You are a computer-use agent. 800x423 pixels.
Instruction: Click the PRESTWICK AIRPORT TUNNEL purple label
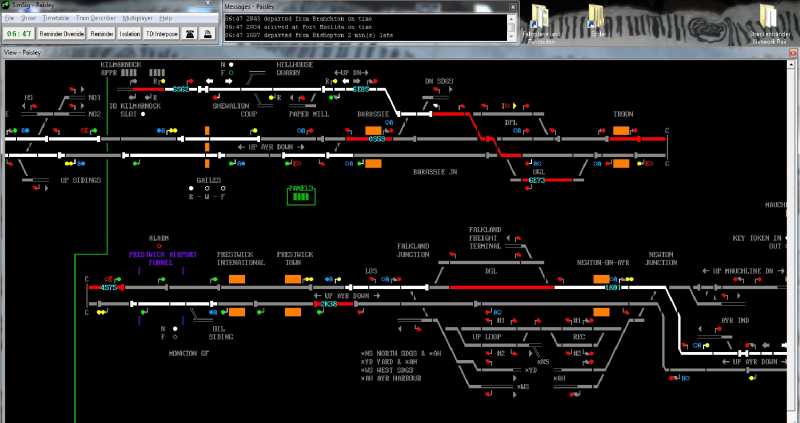pos(163,259)
